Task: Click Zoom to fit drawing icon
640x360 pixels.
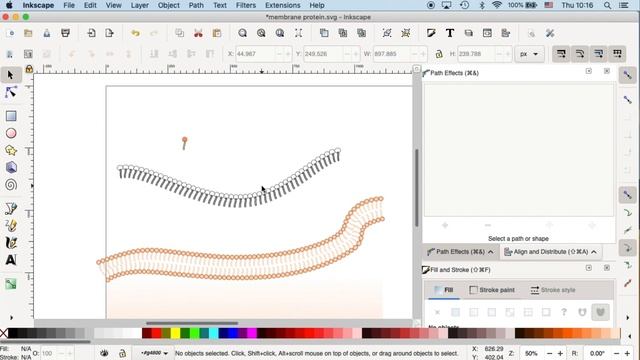Action: [261, 33]
